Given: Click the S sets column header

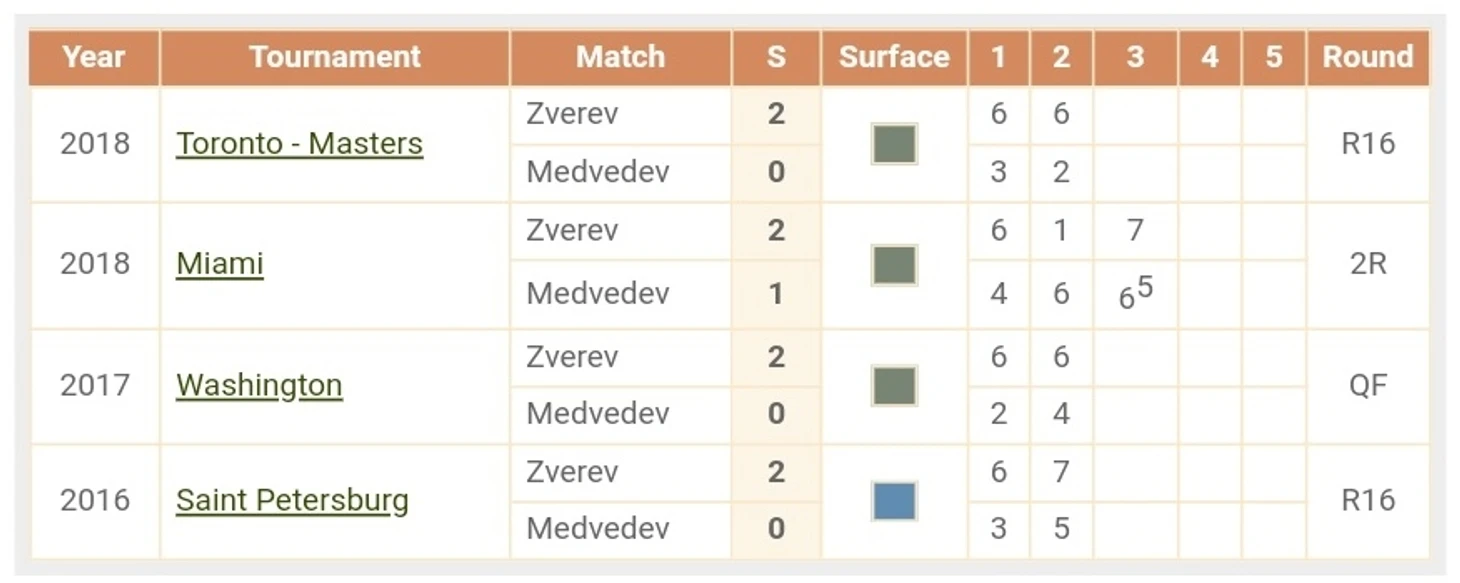Looking at the screenshot, I should click(776, 57).
